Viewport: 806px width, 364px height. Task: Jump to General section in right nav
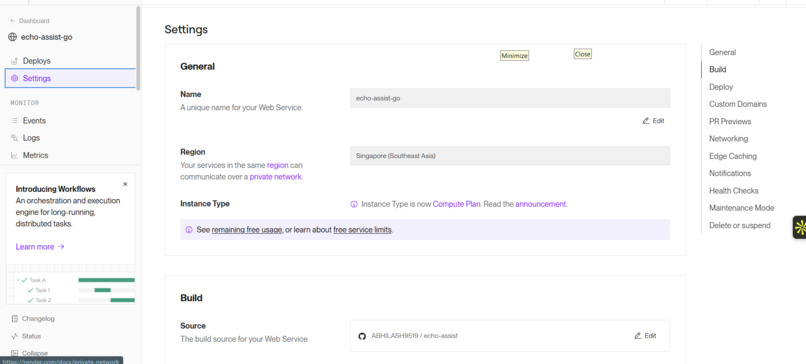722,52
